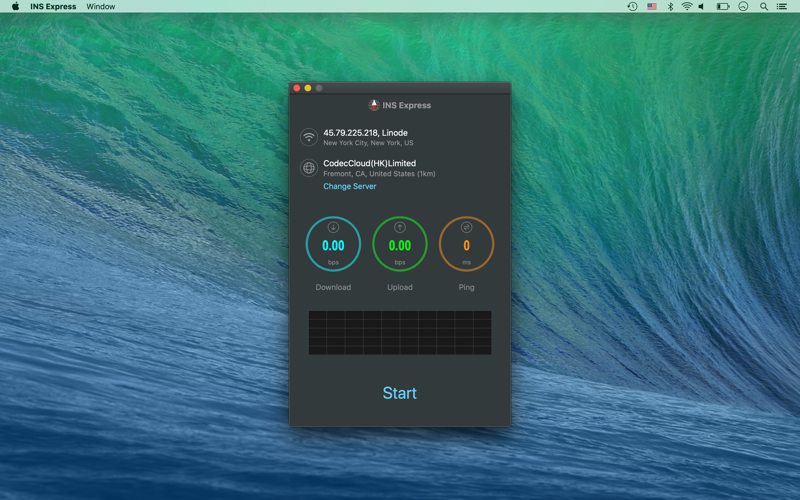The image size is (800, 500).
Task: Click the Upload speed gauge
Action: pos(399,244)
